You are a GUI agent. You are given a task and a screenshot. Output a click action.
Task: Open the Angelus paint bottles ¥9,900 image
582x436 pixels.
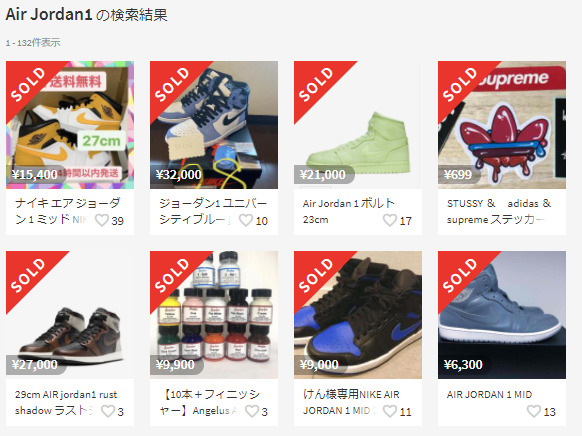coord(214,315)
